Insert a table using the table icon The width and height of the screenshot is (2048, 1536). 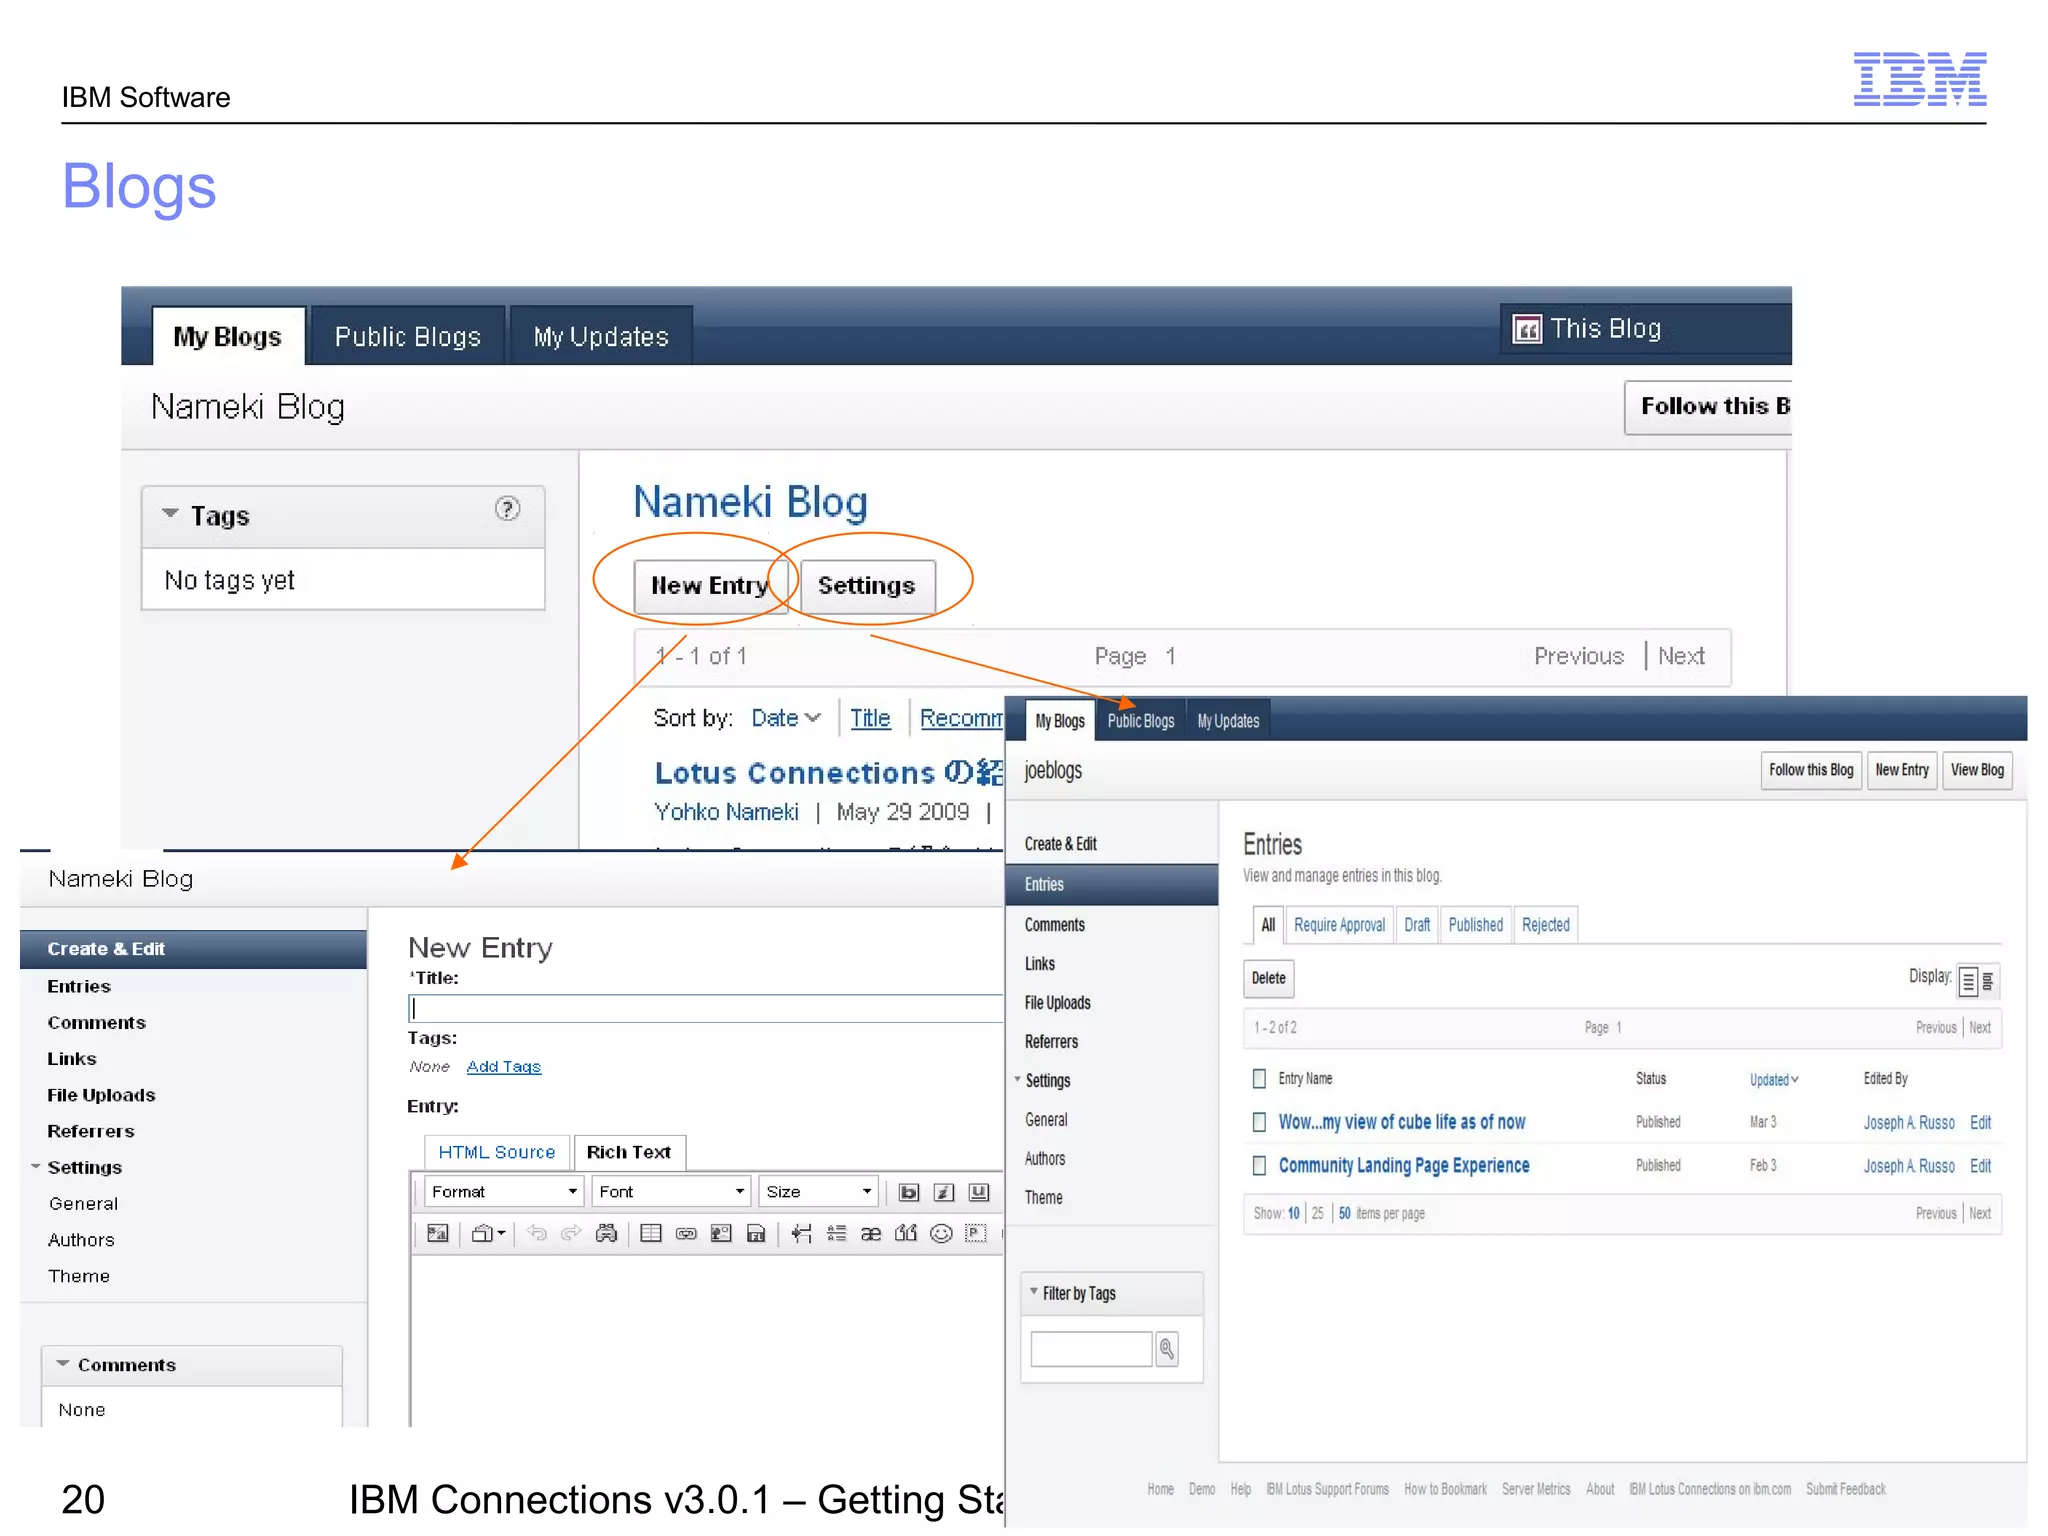coord(651,1233)
